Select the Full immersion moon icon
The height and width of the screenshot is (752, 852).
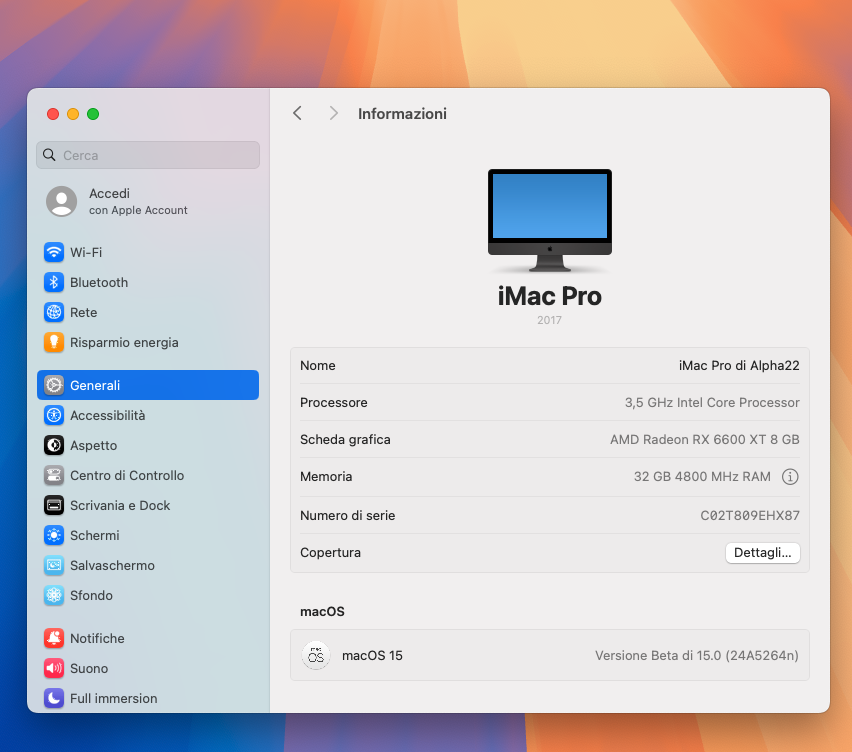[54, 698]
